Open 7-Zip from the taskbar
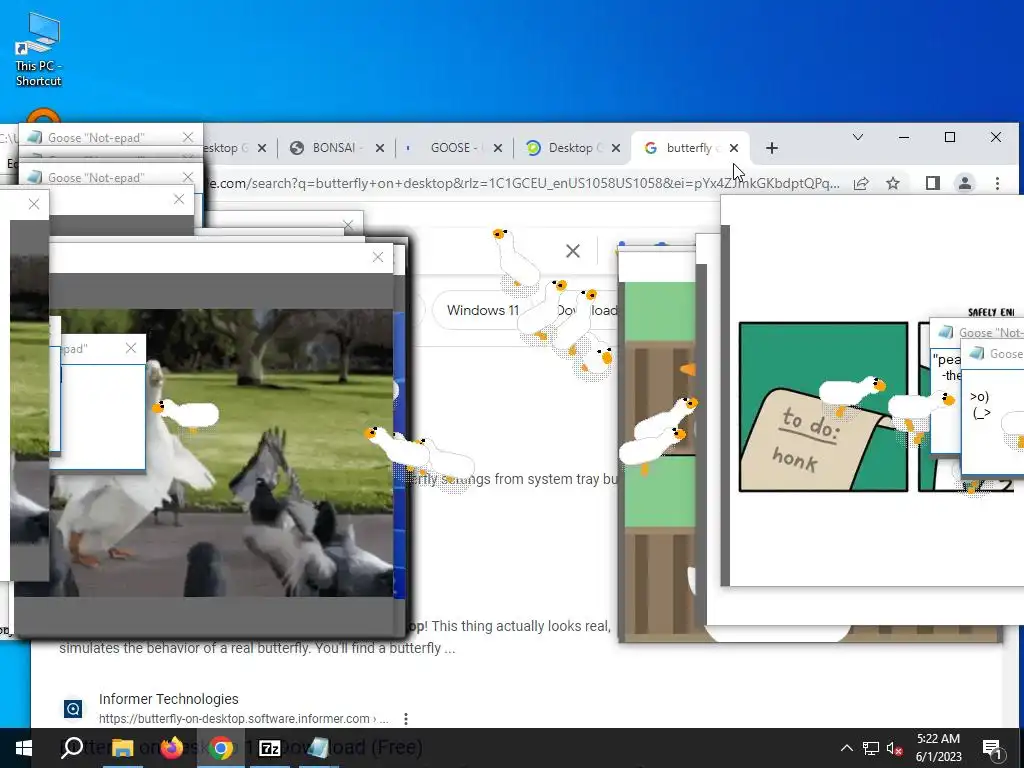Viewport: 1024px width, 768px height. tap(270, 748)
